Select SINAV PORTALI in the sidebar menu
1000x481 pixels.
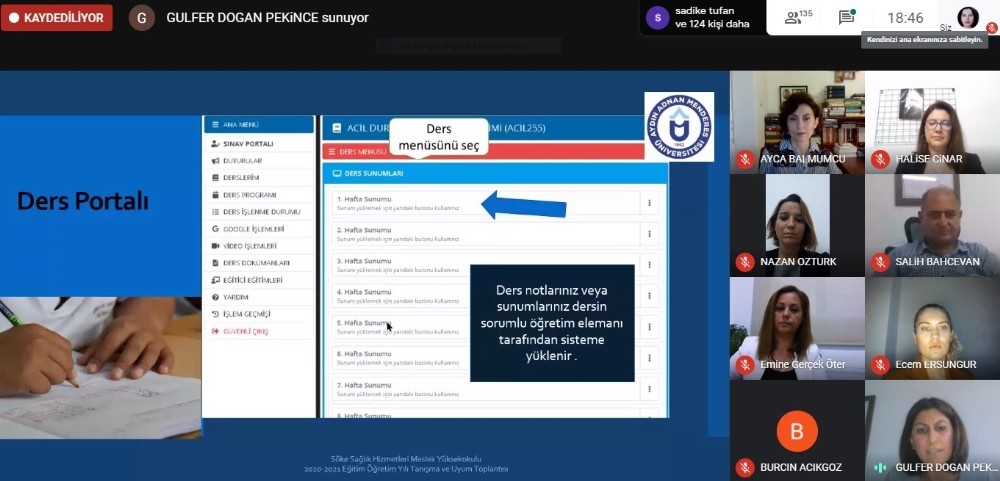[247, 144]
